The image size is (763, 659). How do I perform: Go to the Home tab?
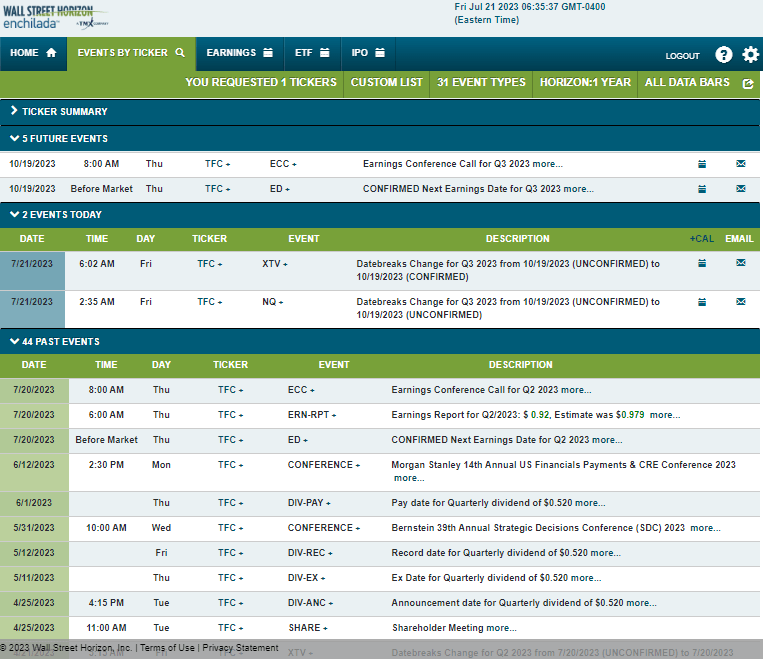[x=34, y=53]
